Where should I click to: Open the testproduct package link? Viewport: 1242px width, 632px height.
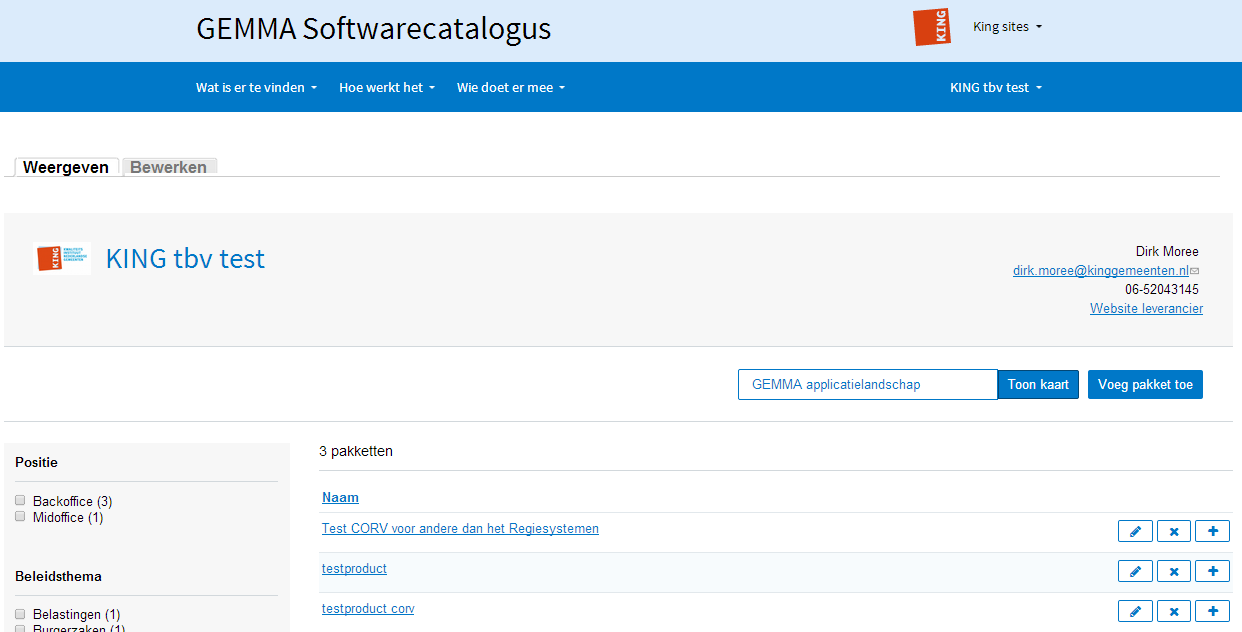pyautogui.click(x=354, y=568)
